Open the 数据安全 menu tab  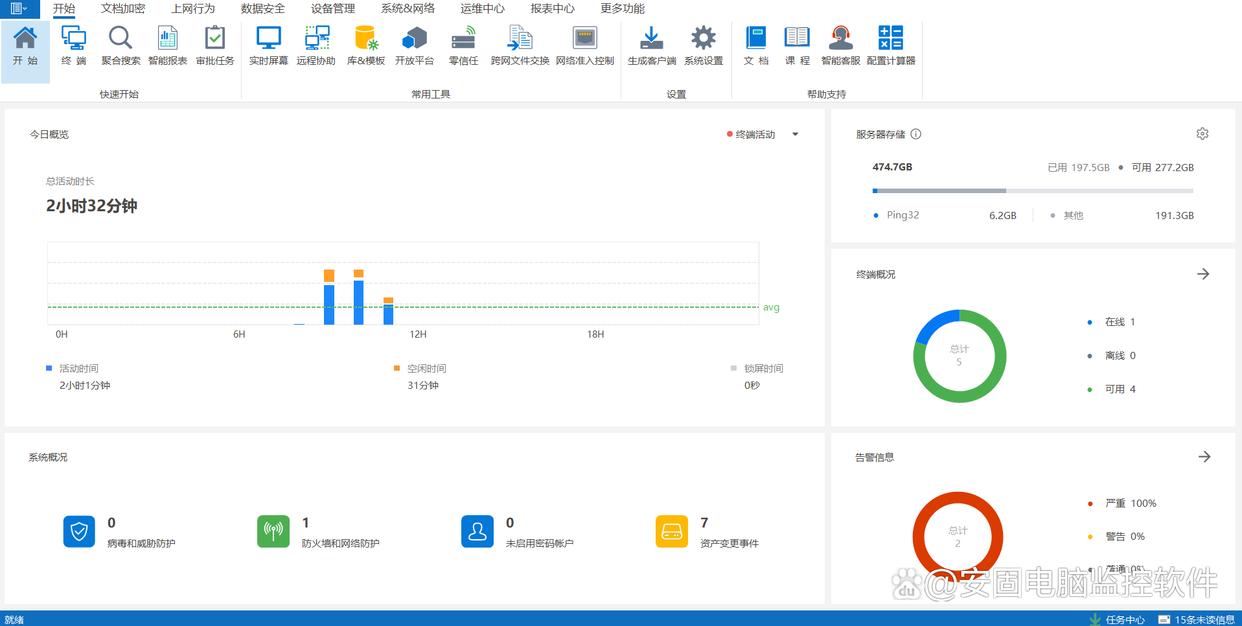pyautogui.click(x=263, y=8)
